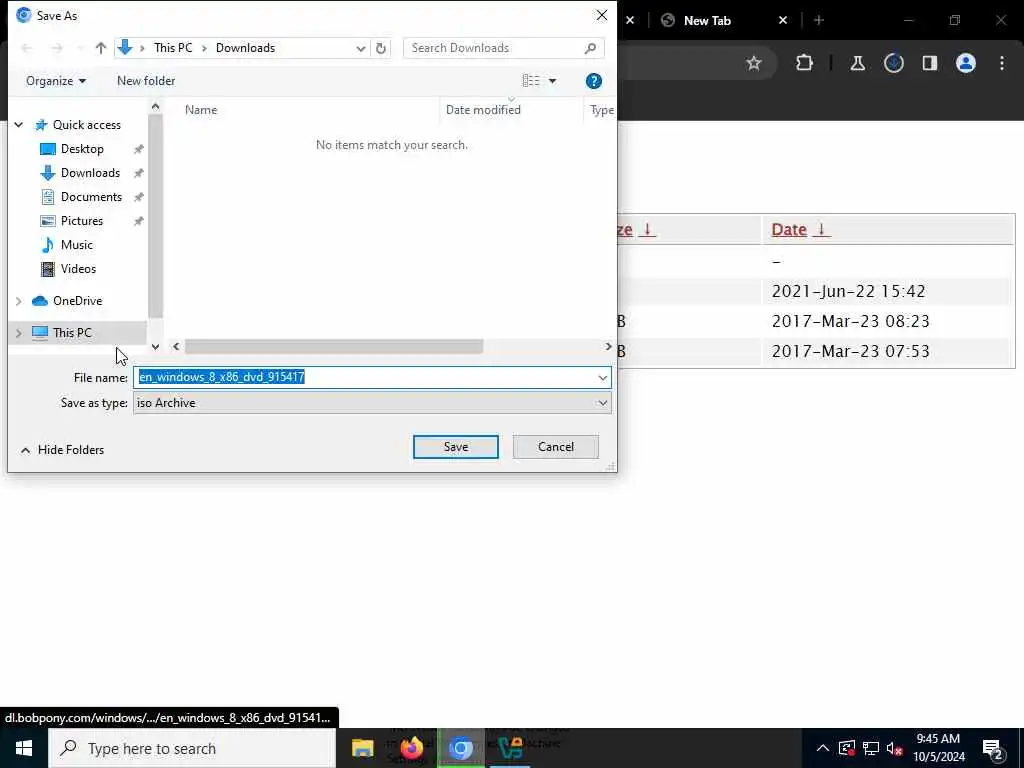
Task: Open Chrome three-dot menu
Action: click(x=1002, y=63)
